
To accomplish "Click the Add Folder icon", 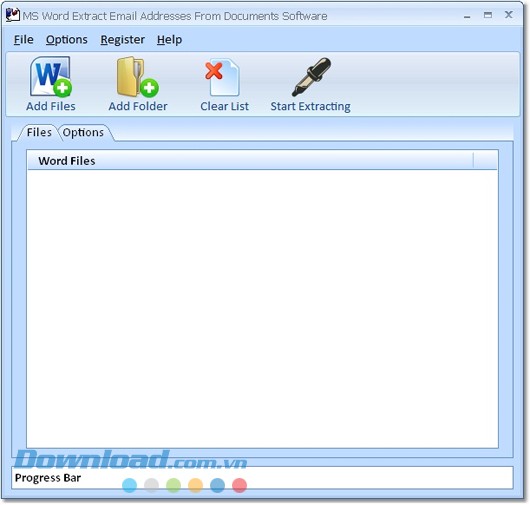I will coord(138,77).
